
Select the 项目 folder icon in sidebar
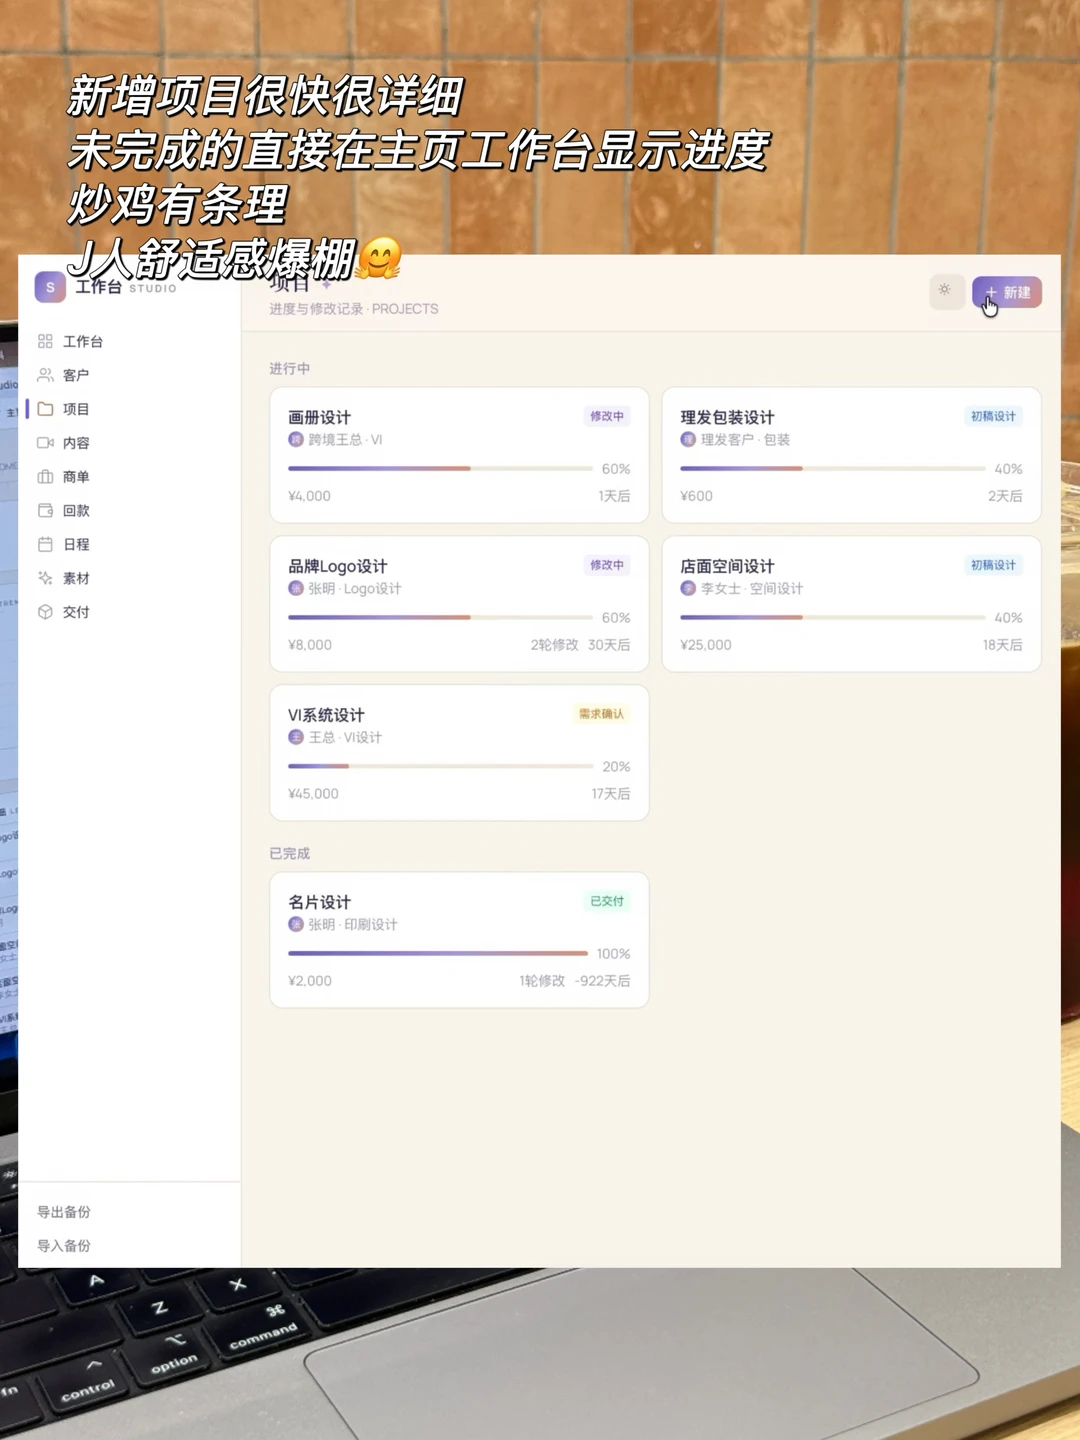[45, 409]
